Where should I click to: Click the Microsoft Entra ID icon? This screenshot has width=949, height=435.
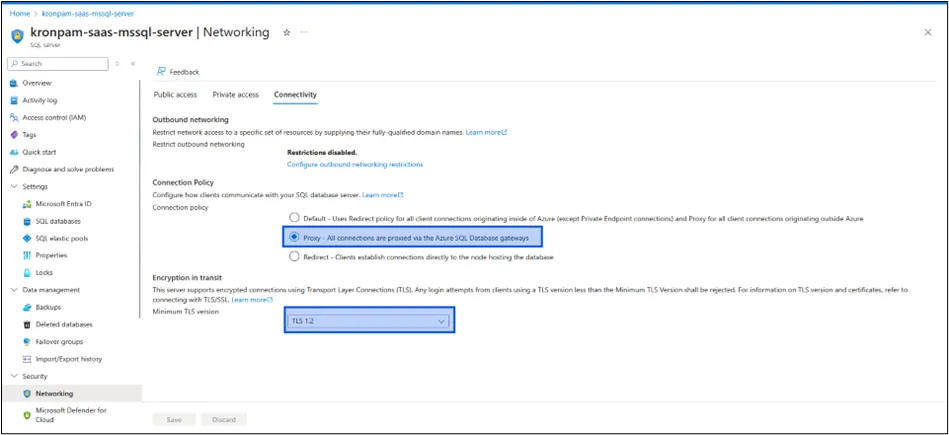click(x=27, y=204)
